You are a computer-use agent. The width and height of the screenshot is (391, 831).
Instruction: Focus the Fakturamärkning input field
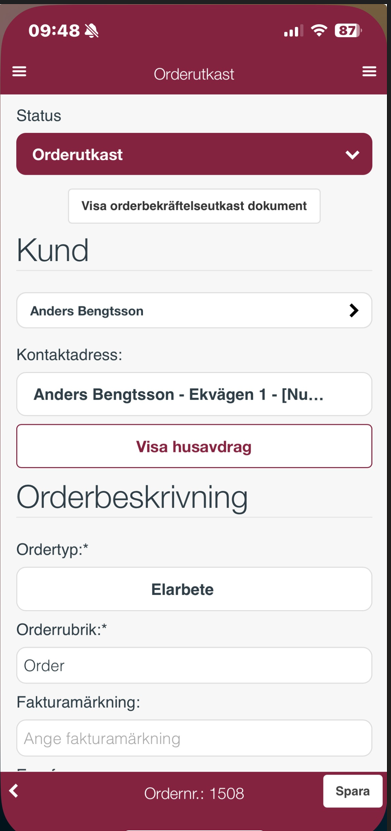point(194,738)
